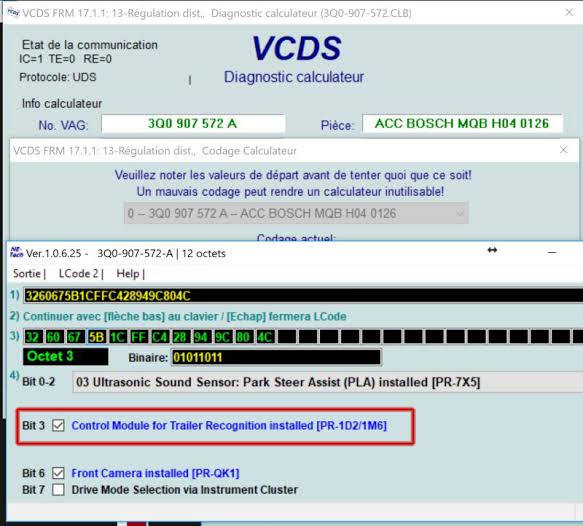Select byte FF in the octet row
This screenshot has height=526, width=583.
(x=138, y=337)
